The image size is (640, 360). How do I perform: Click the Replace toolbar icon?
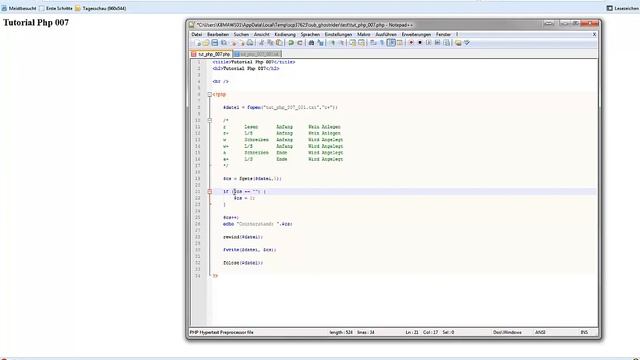pos(321,43)
